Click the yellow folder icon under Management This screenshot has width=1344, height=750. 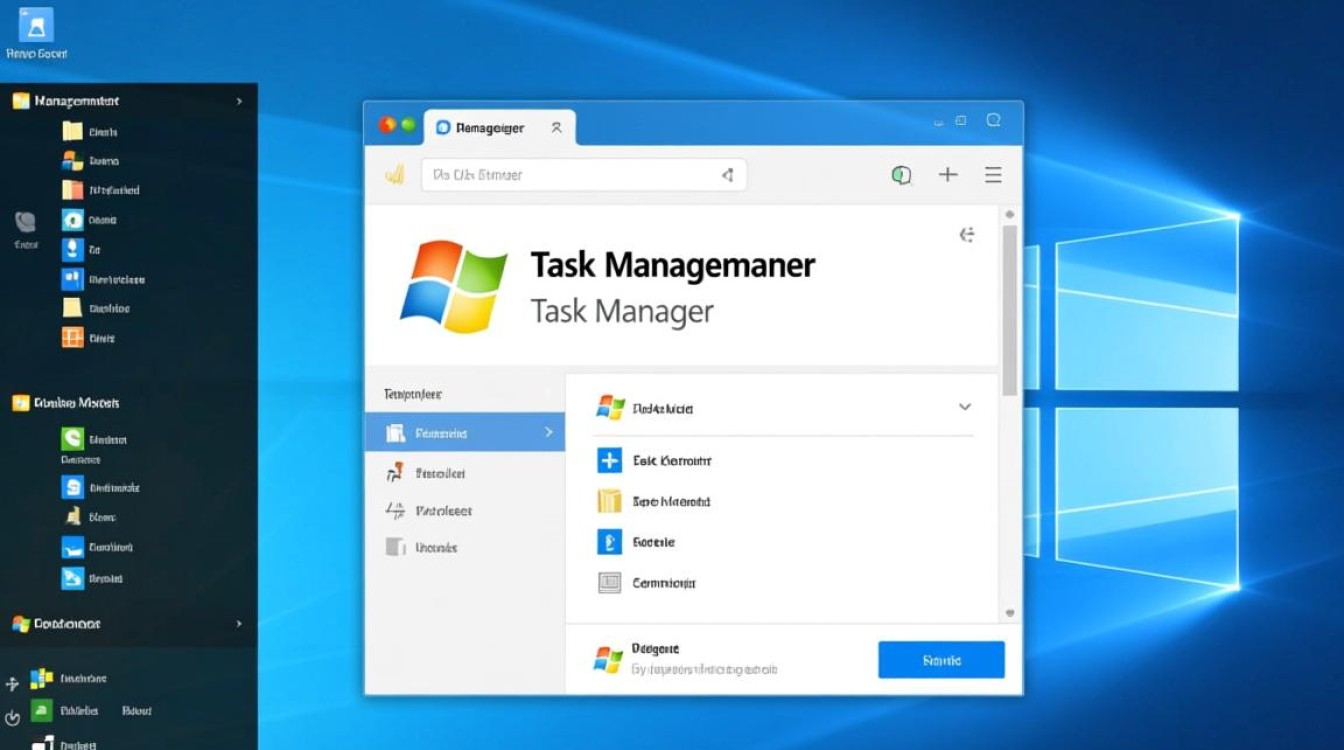coord(72,131)
